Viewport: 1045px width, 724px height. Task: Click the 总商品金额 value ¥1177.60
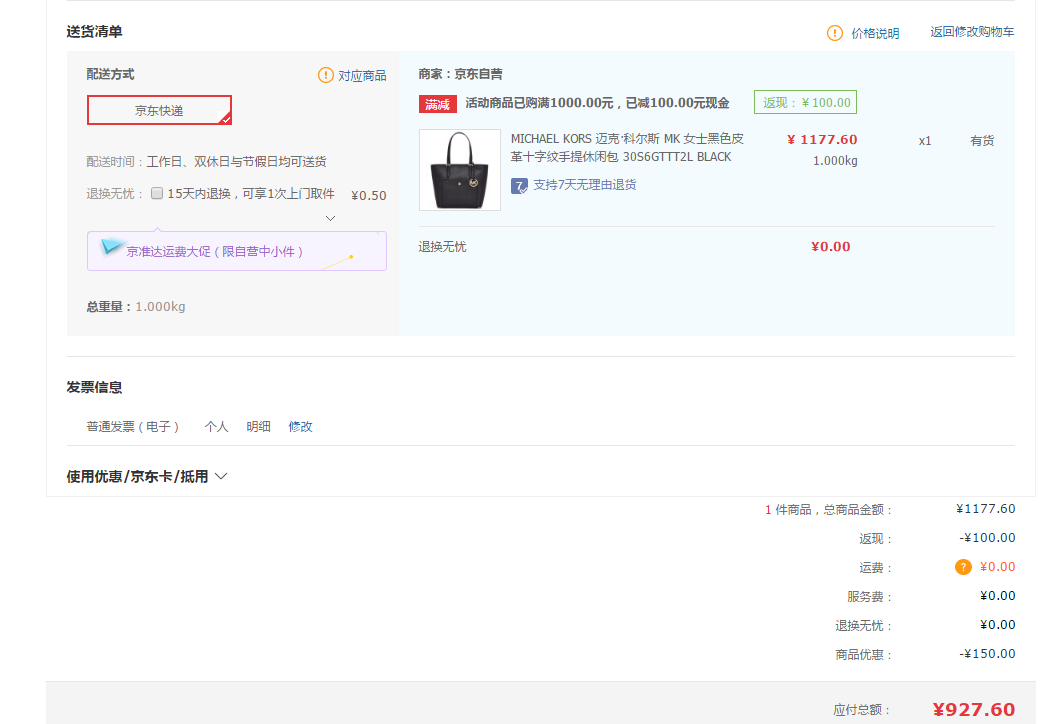986,509
